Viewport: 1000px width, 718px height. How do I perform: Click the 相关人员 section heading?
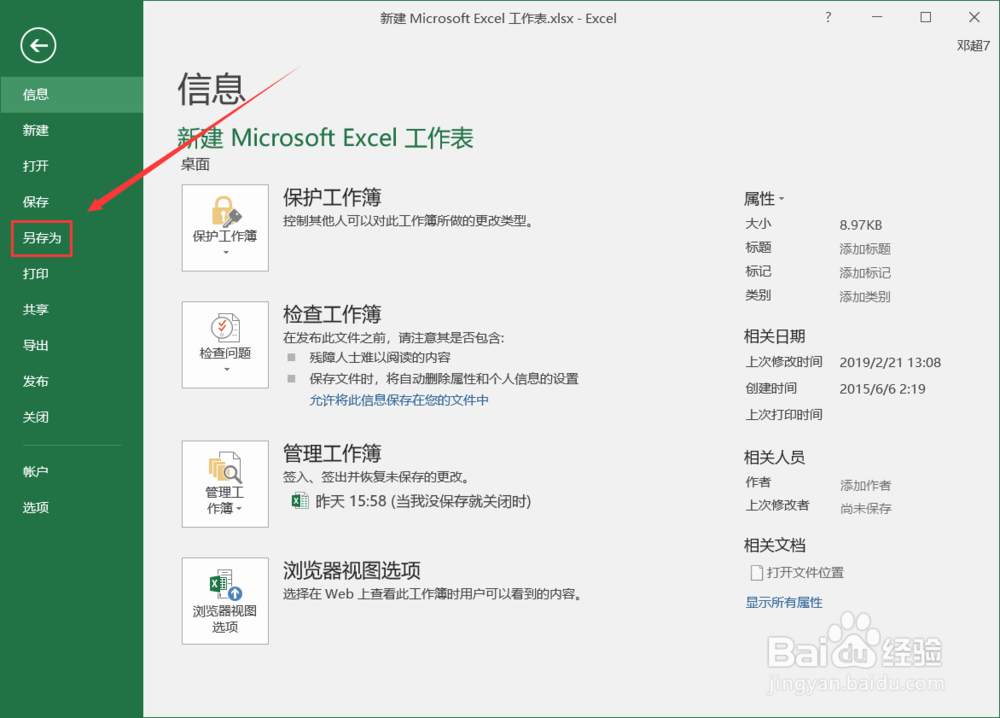[774, 457]
